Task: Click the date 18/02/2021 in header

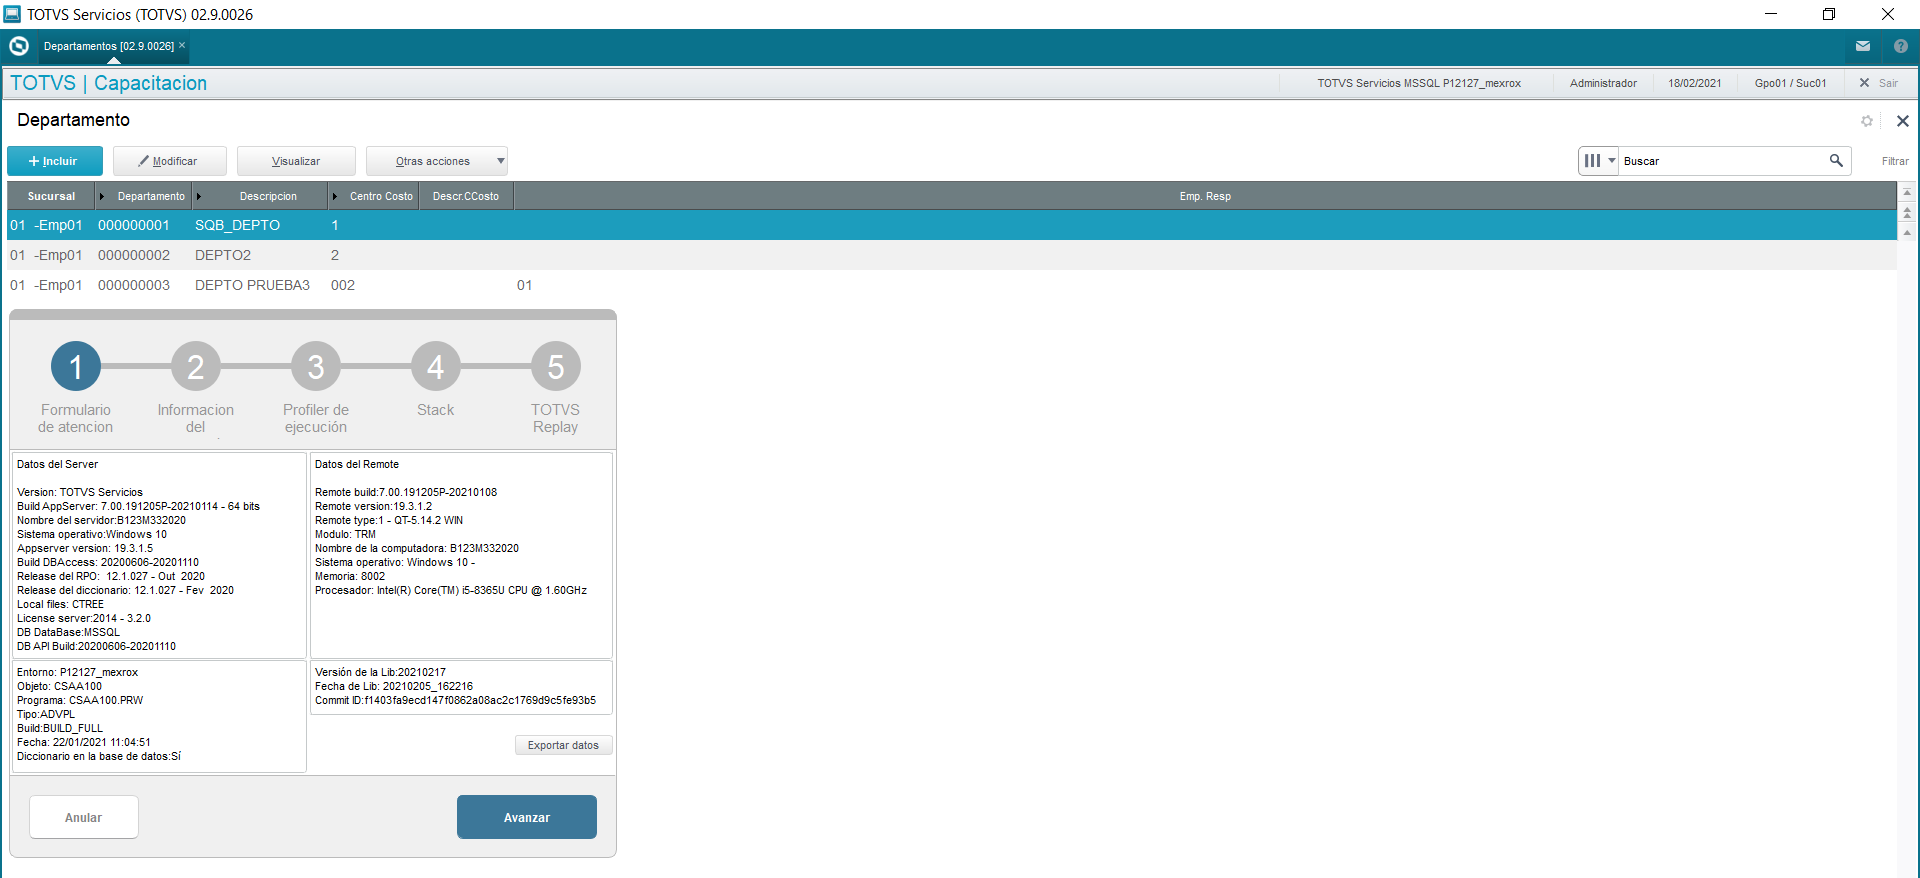Action: (1695, 83)
